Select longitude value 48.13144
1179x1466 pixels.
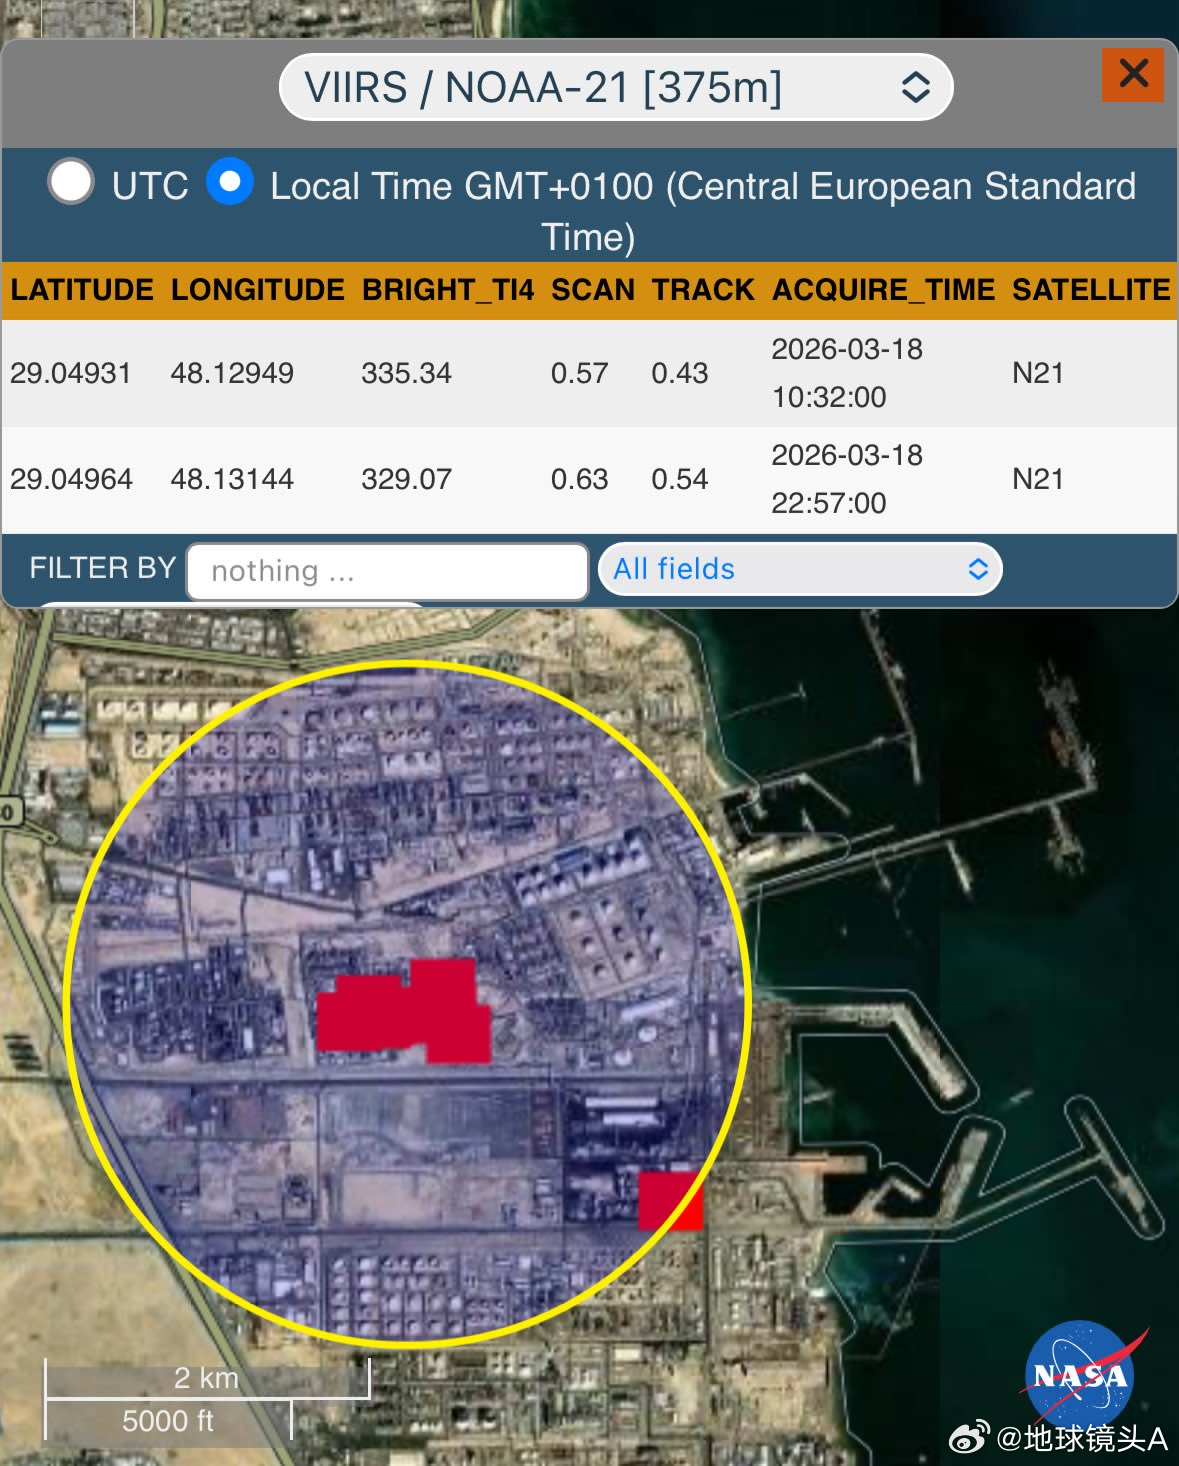(x=232, y=479)
